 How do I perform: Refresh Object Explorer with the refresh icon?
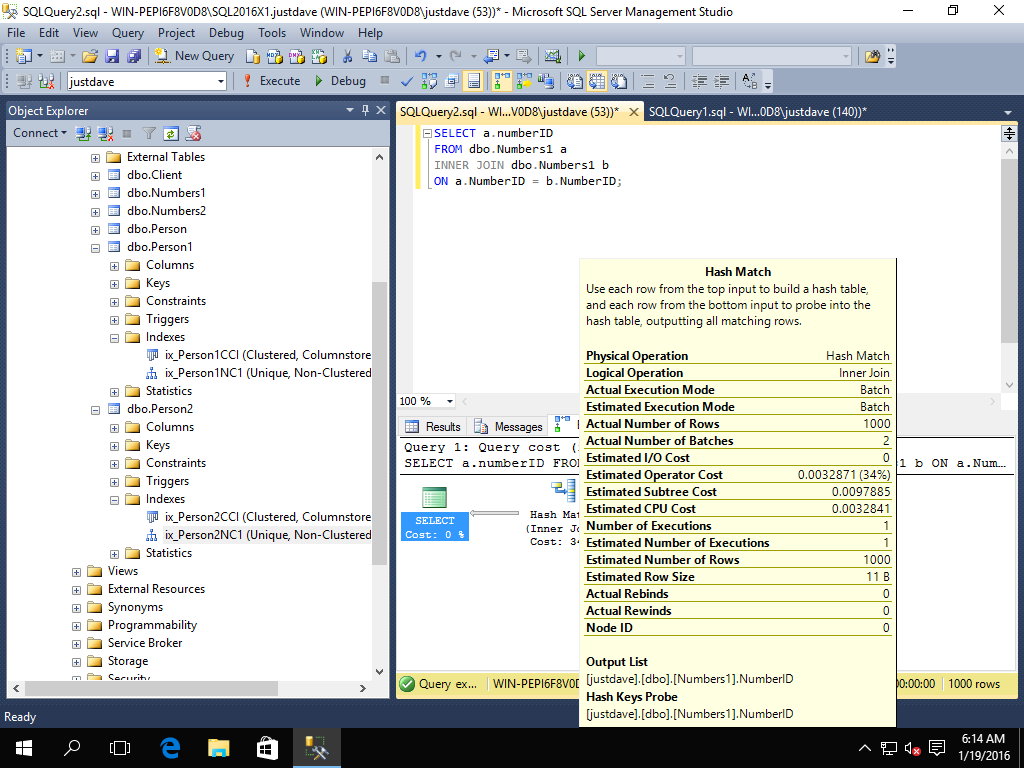pyautogui.click(x=171, y=133)
